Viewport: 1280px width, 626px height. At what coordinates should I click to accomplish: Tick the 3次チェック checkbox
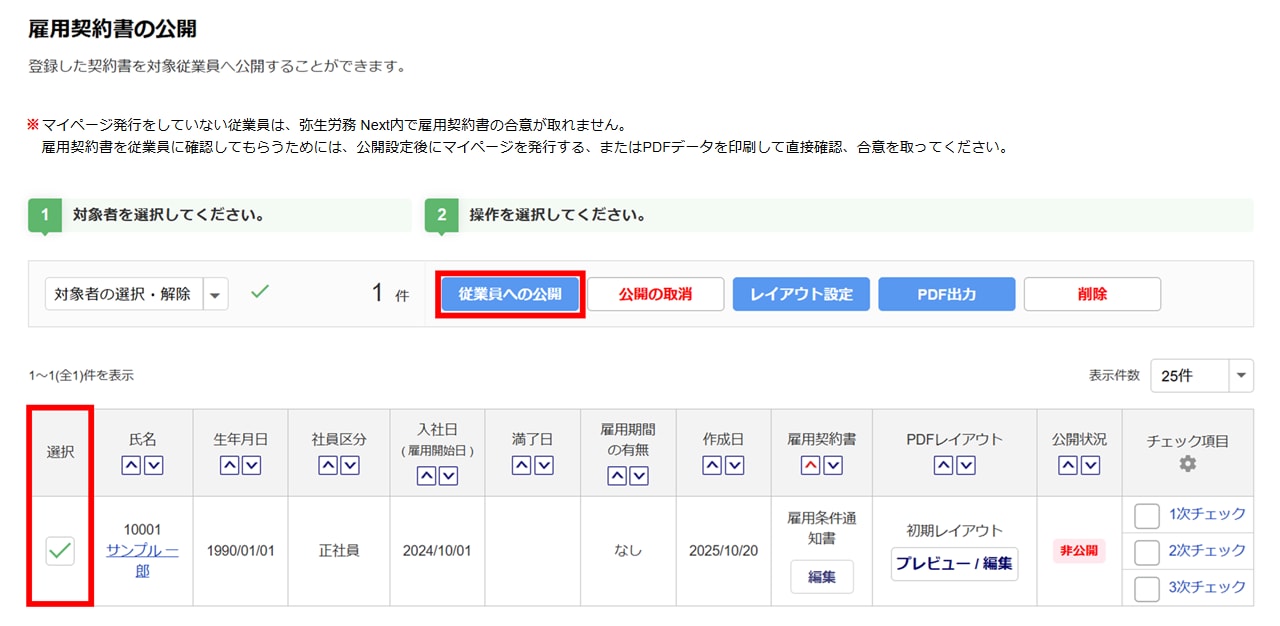1147,587
